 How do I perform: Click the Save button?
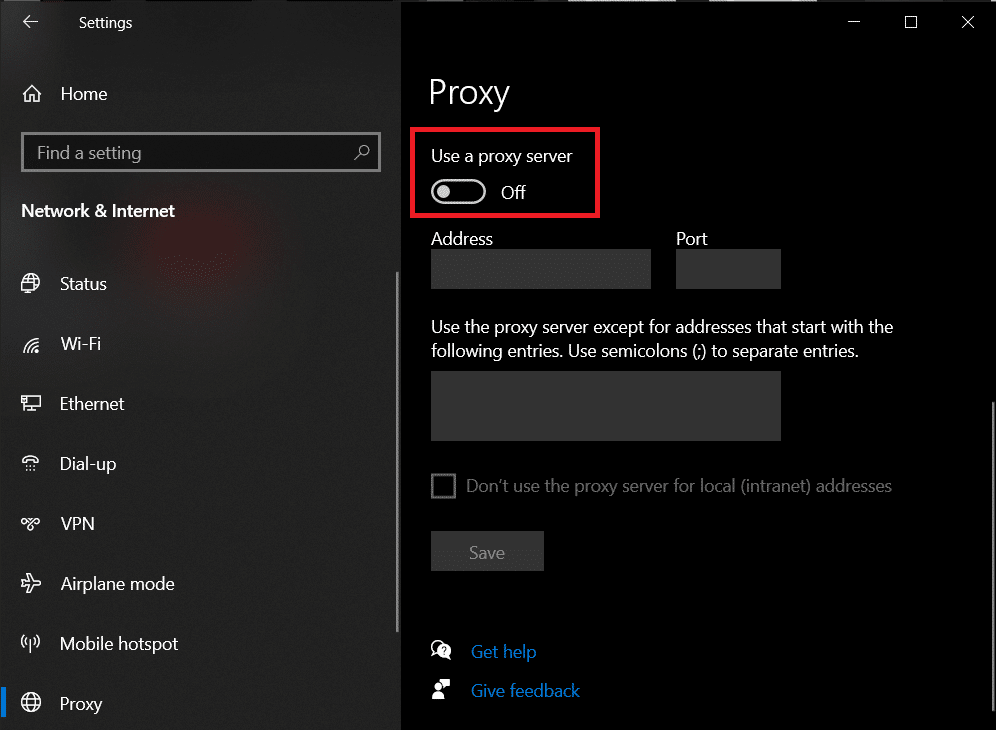pyautogui.click(x=487, y=551)
